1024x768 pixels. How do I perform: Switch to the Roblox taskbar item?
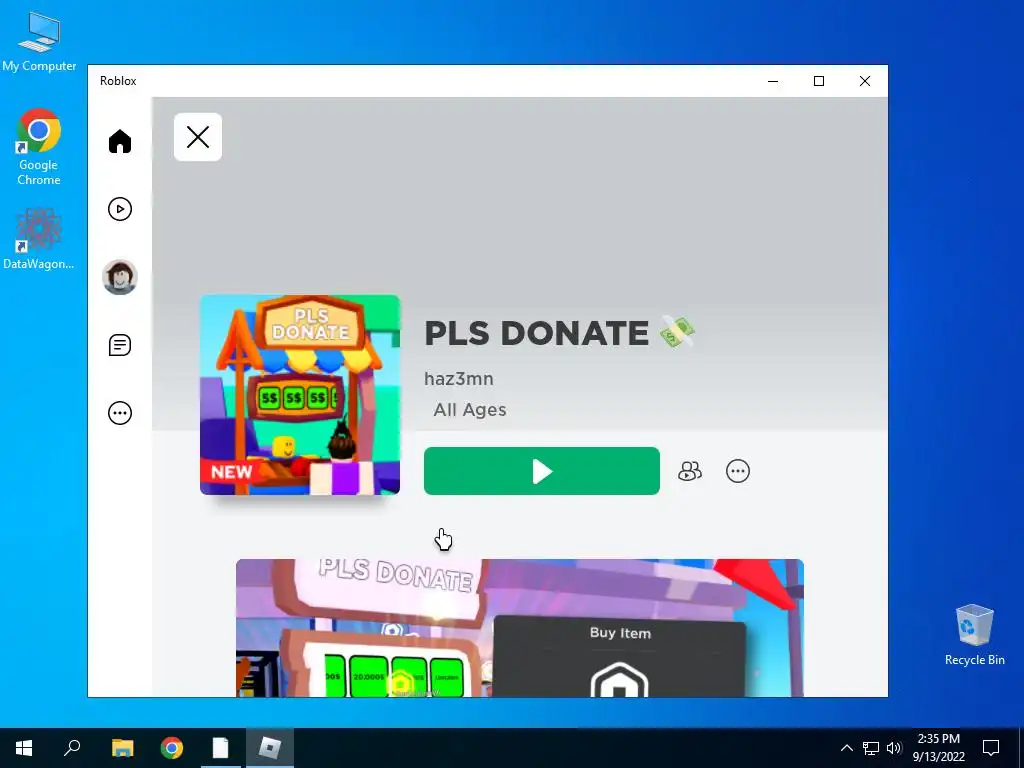click(269, 747)
